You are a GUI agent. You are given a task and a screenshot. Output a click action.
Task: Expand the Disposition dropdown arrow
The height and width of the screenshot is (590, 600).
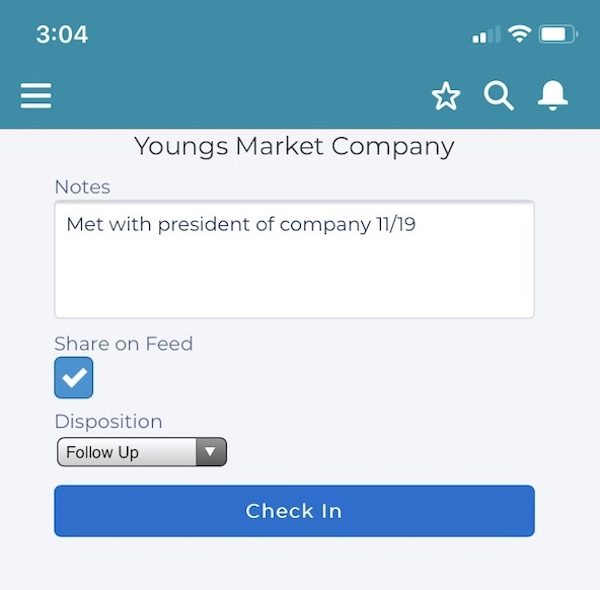(211, 452)
